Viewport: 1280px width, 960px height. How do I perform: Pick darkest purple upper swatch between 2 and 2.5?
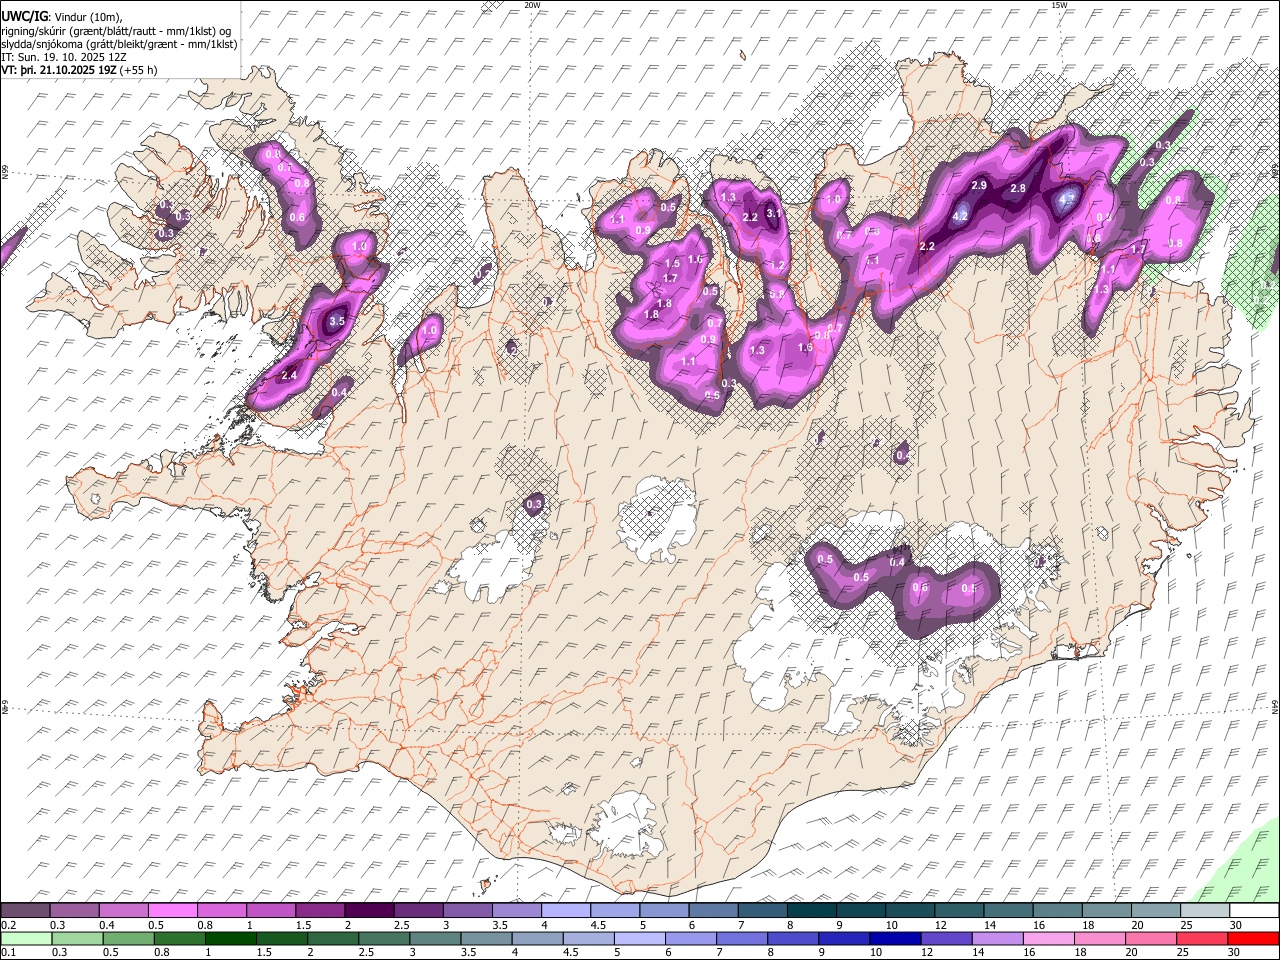tap(370, 911)
